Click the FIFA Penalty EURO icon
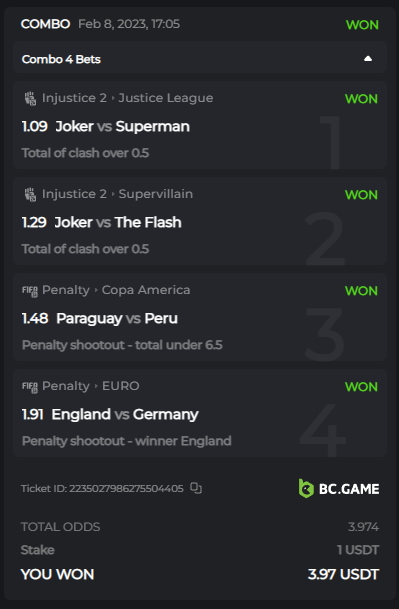 click(30, 386)
